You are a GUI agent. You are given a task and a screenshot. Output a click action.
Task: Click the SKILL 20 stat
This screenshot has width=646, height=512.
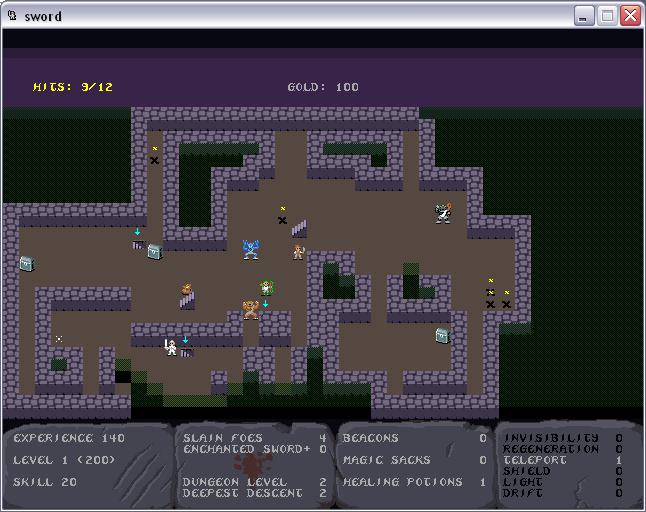coord(45,482)
